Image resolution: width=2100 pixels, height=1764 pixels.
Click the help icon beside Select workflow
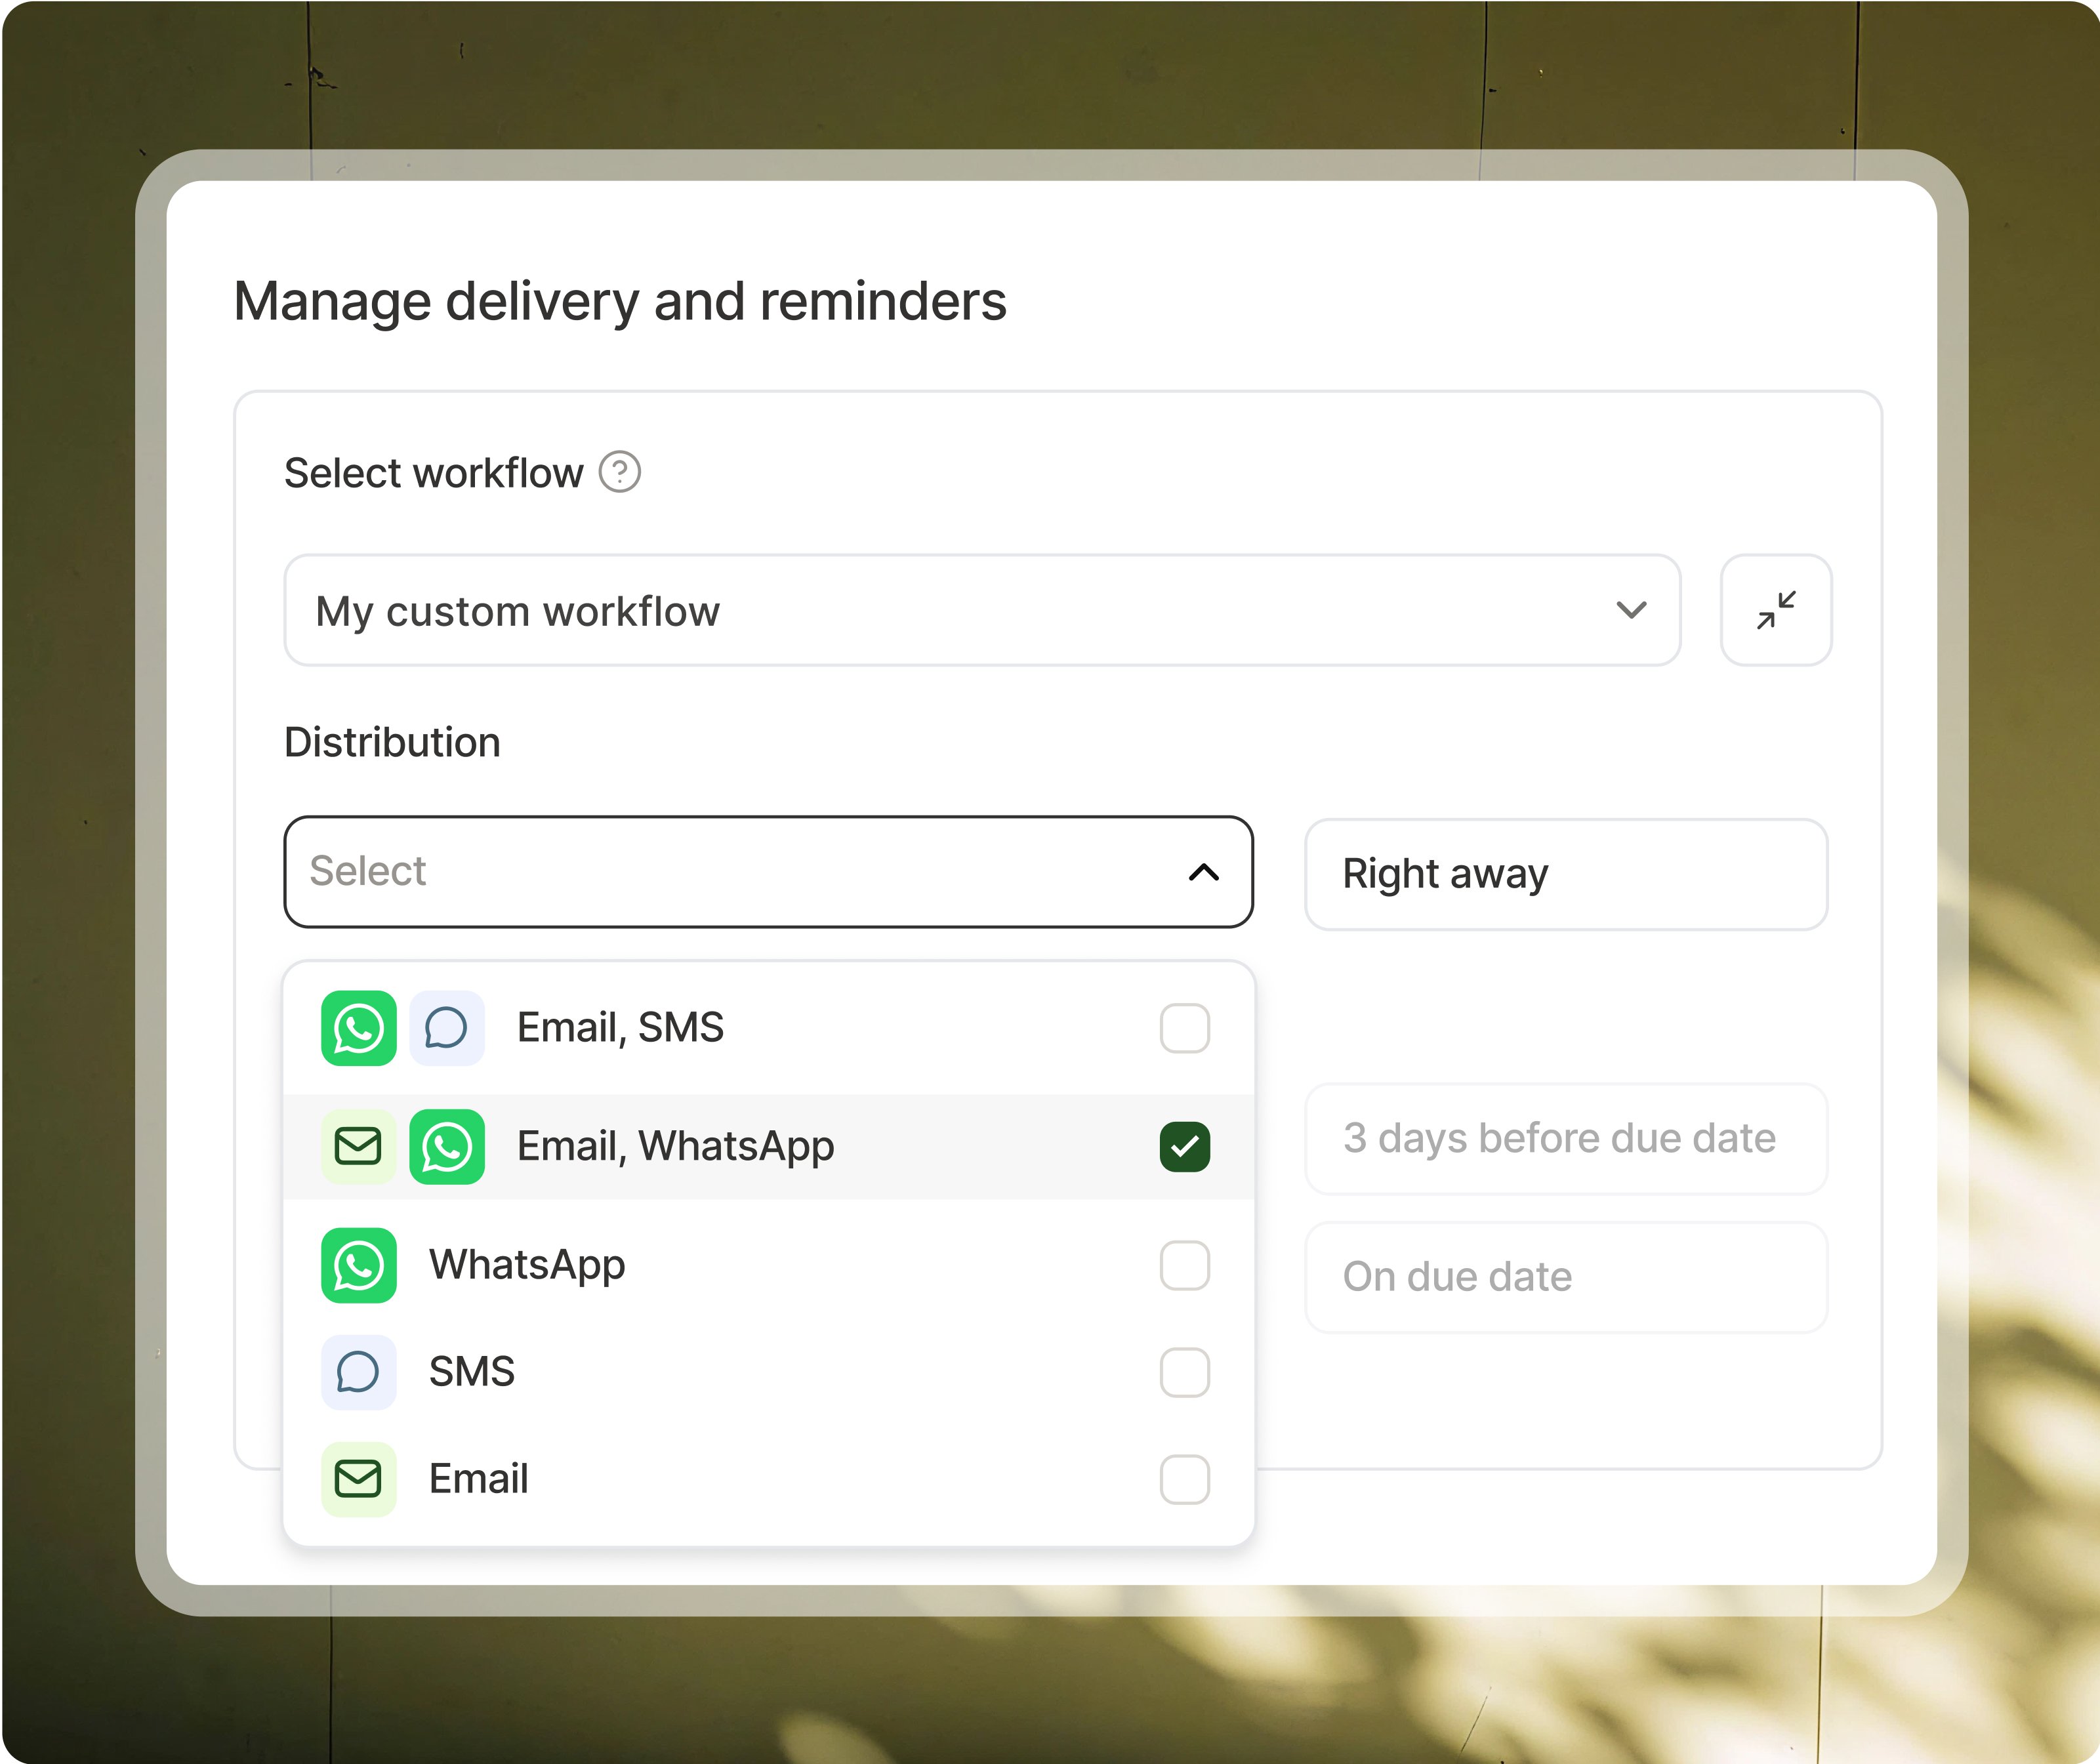[x=619, y=472]
